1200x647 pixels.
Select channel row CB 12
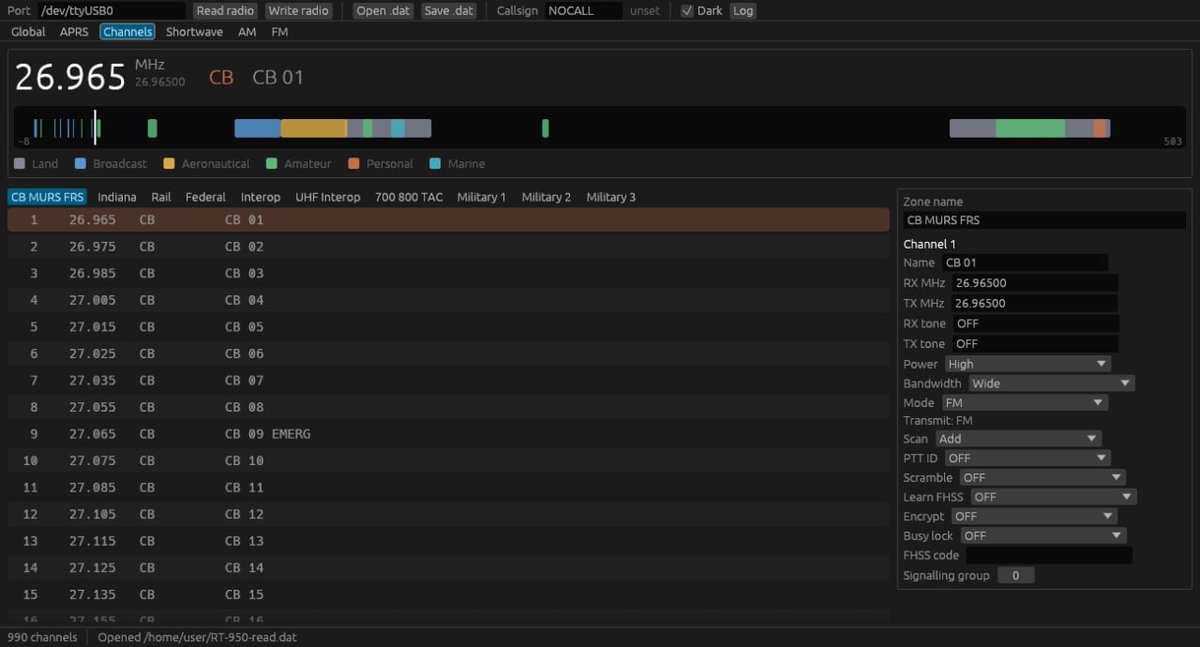pos(448,514)
